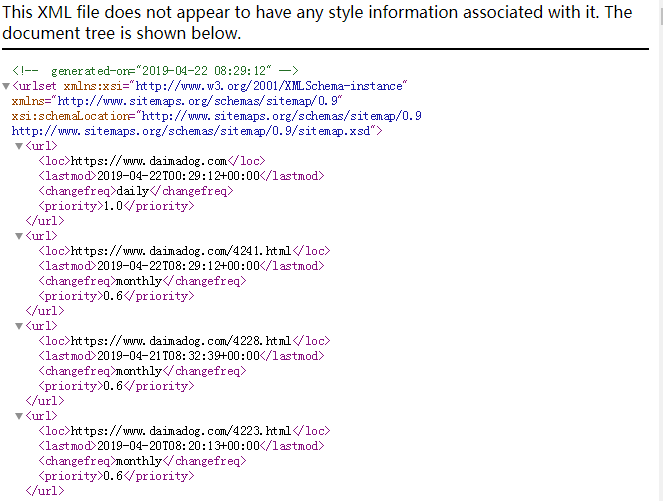Image resolution: width=663 pixels, height=501 pixels.
Task: Click the loc text https://www.daimadog.com
Action: pos(149,161)
